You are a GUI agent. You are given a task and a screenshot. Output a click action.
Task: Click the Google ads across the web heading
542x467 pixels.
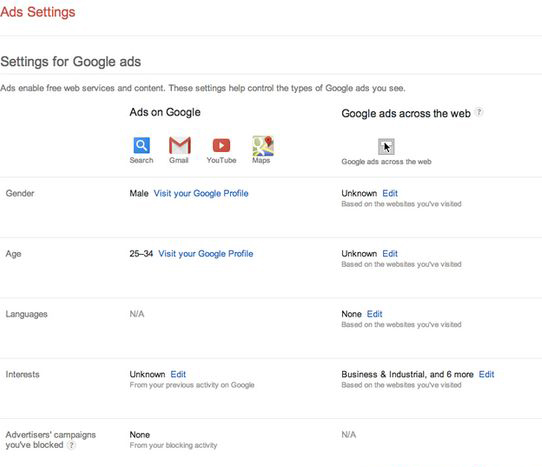point(406,113)
